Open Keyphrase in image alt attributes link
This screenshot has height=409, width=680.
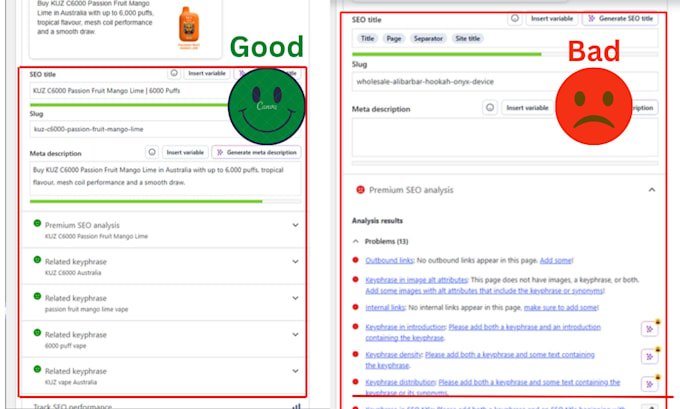tap(416, 280)
